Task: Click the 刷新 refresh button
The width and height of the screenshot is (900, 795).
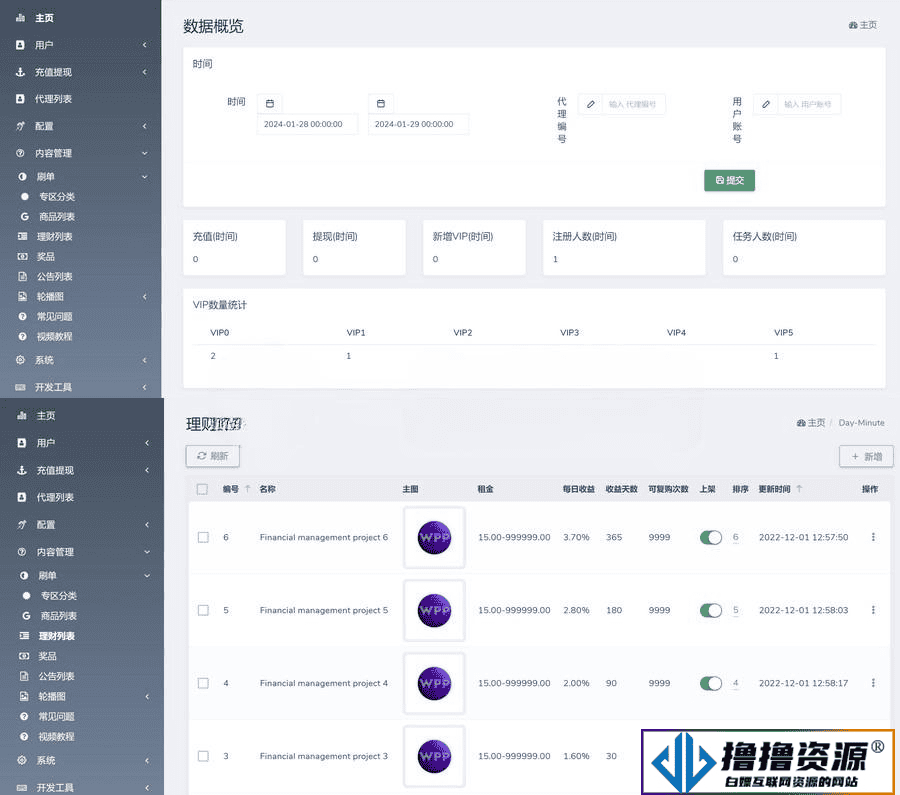Action: tap(212, 456)
